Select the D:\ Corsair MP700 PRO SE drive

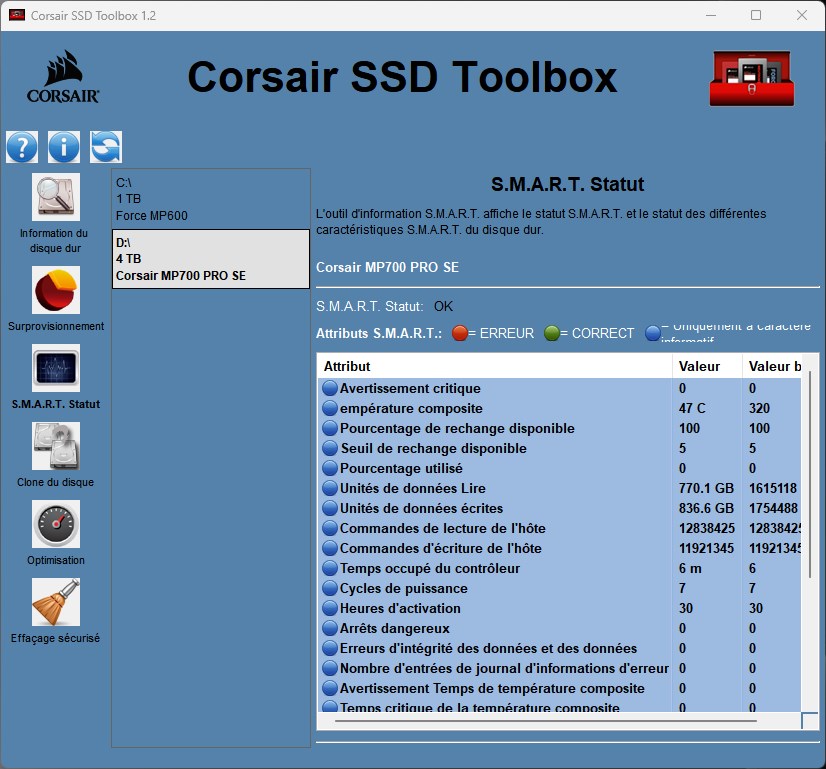[x=211, y=259]
